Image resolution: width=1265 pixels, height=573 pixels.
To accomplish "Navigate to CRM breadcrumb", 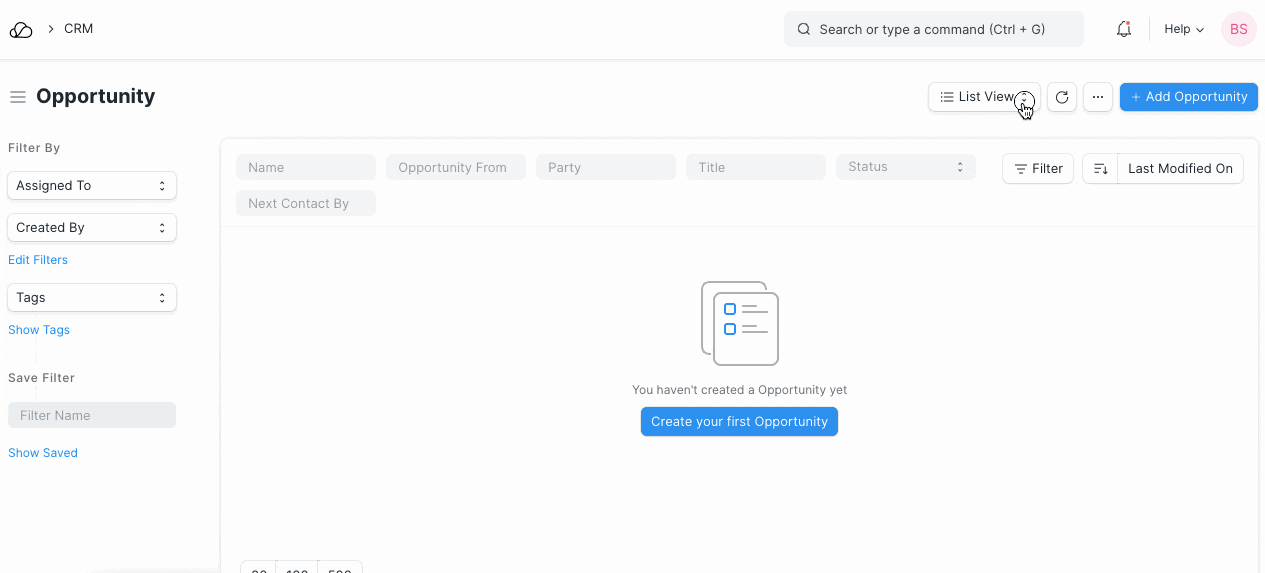I will tap(78, 29).
